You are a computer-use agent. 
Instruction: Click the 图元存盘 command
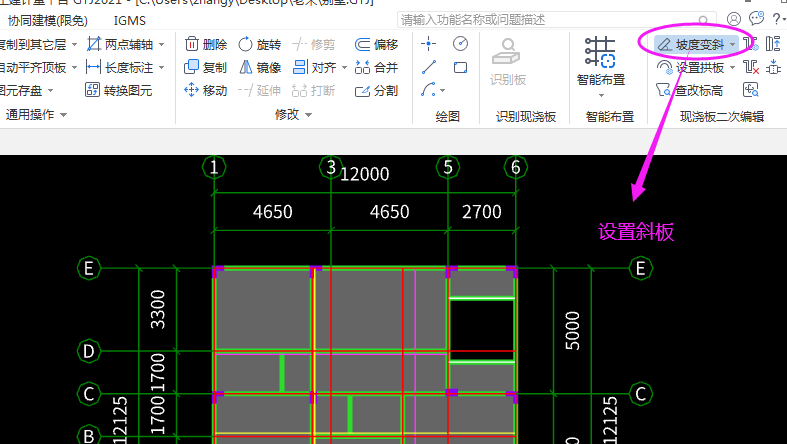pyautogui.click(x=22, y=90)
